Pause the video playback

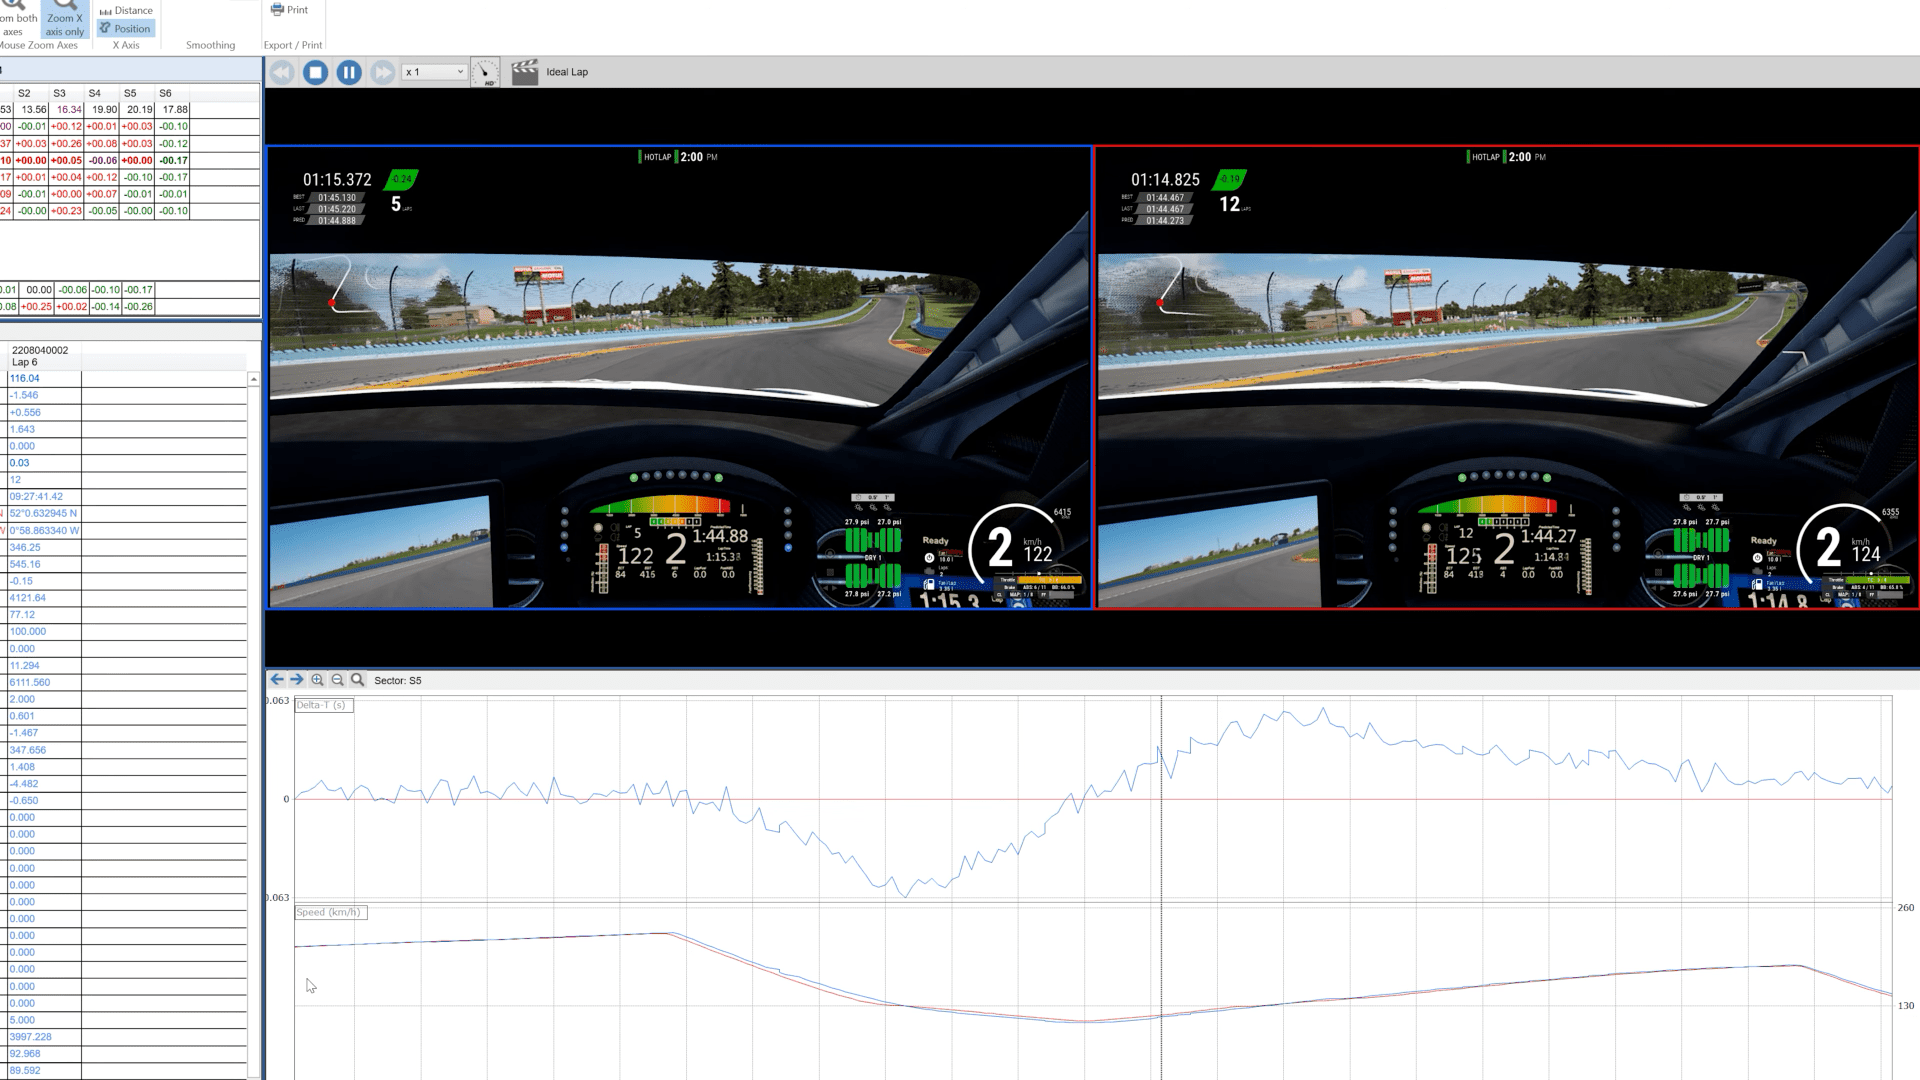[348, 71]
